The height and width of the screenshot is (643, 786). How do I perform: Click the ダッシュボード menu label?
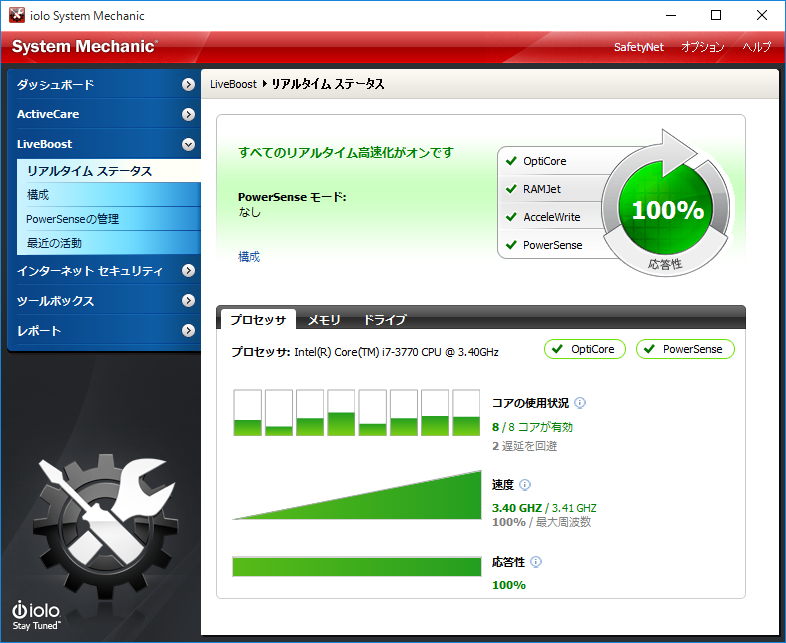point(56,85)
